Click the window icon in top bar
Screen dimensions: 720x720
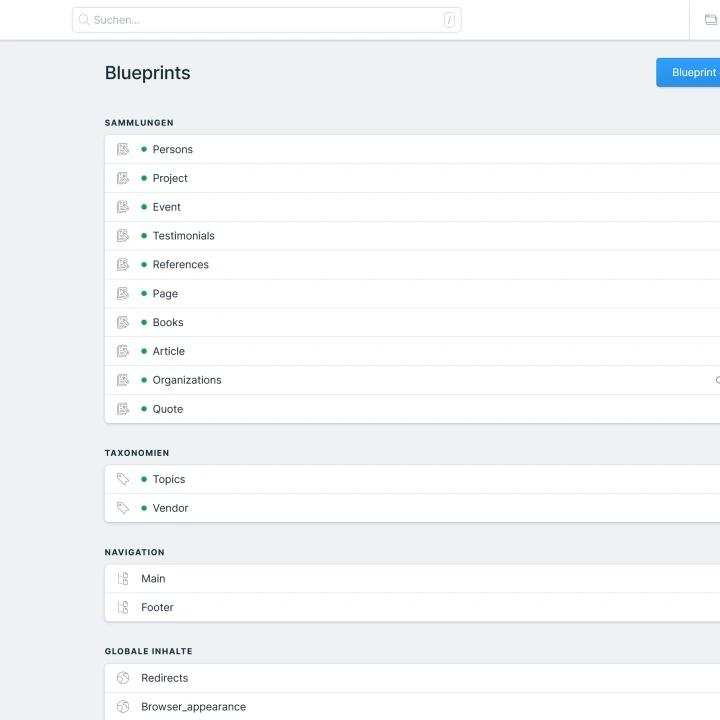point(710,19)
